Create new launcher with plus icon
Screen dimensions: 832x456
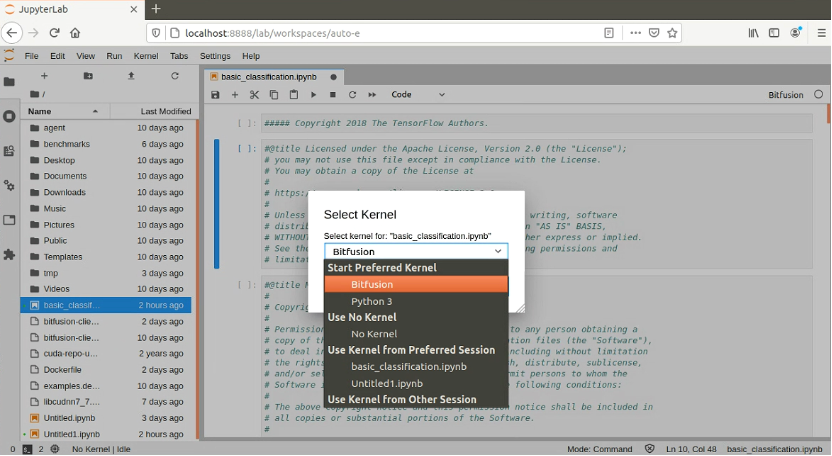pos(45,76)
